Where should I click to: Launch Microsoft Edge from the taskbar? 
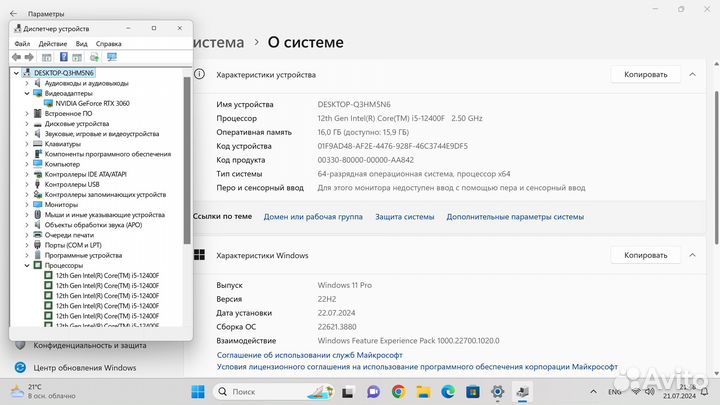tap(448, 392)
